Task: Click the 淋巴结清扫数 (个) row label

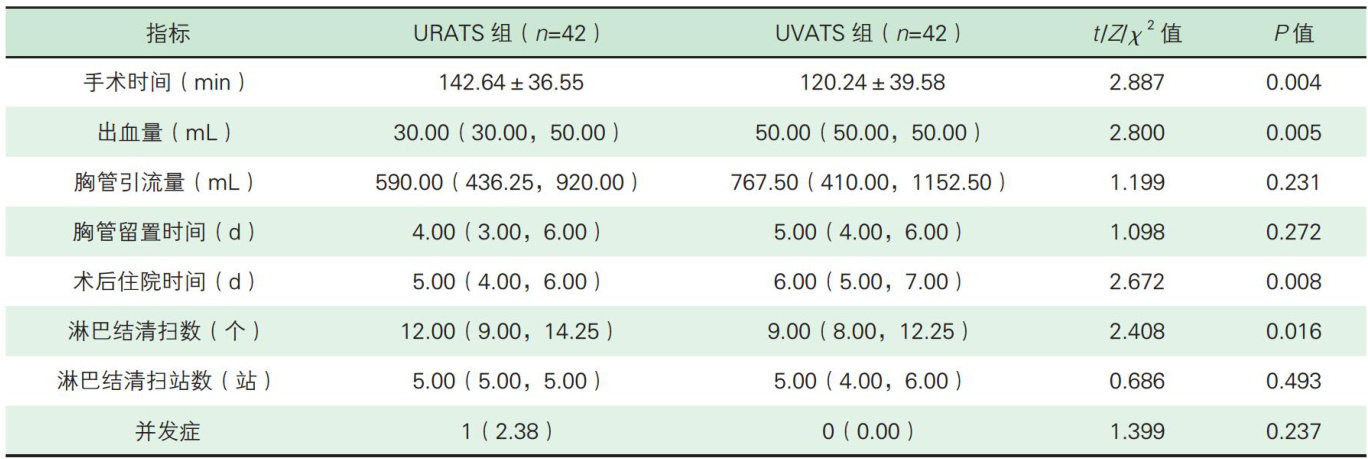Action: [167, 332]
